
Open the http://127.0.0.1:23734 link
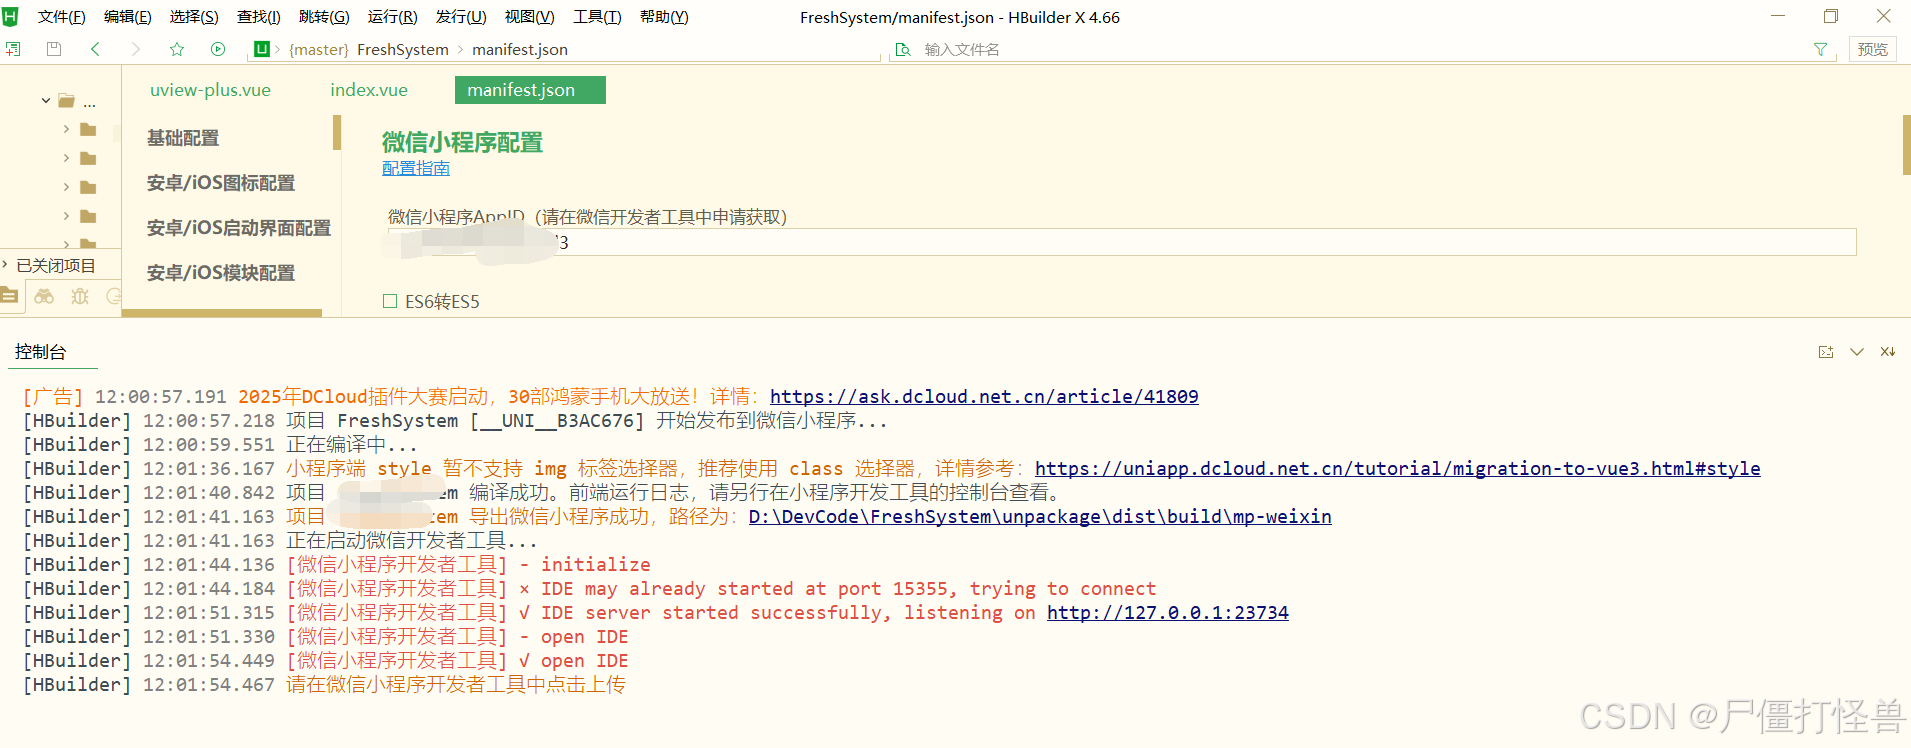pyautogui.click(x=1168, y=612)
